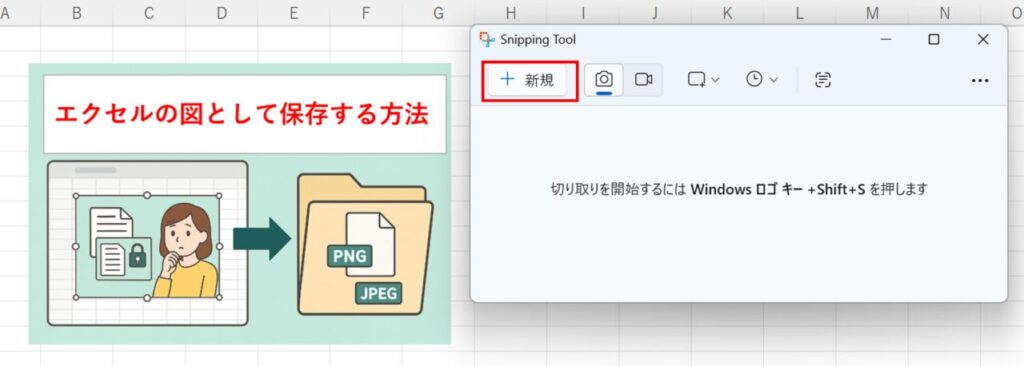Viewport: 1024px width, 366px height.
Task: Open the three-dots See more menu
Action: click(980, 80)
